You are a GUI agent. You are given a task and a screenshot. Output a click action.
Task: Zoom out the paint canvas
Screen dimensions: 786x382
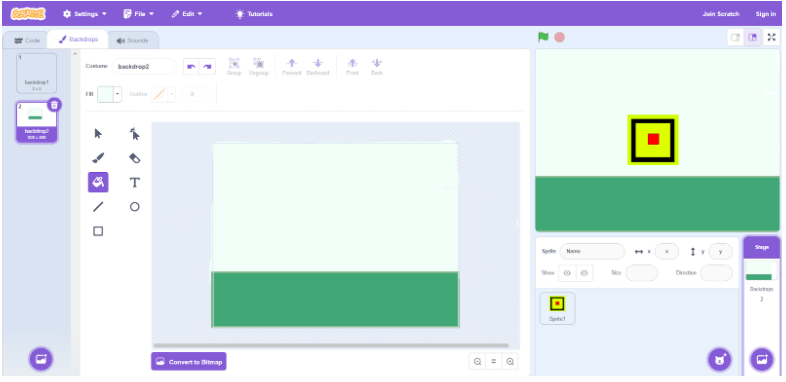(x=477, y=361)
